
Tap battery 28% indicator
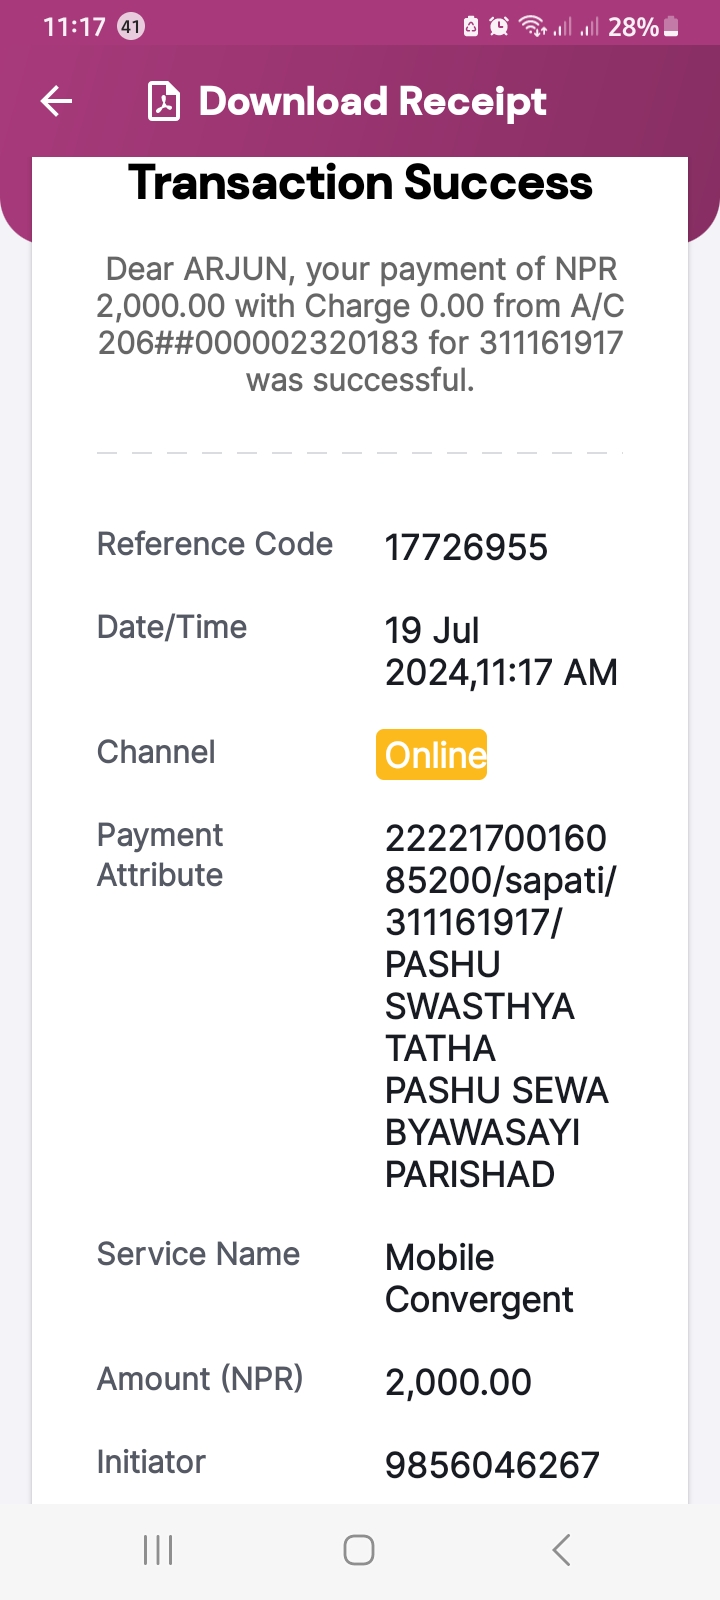pos(643,27)
